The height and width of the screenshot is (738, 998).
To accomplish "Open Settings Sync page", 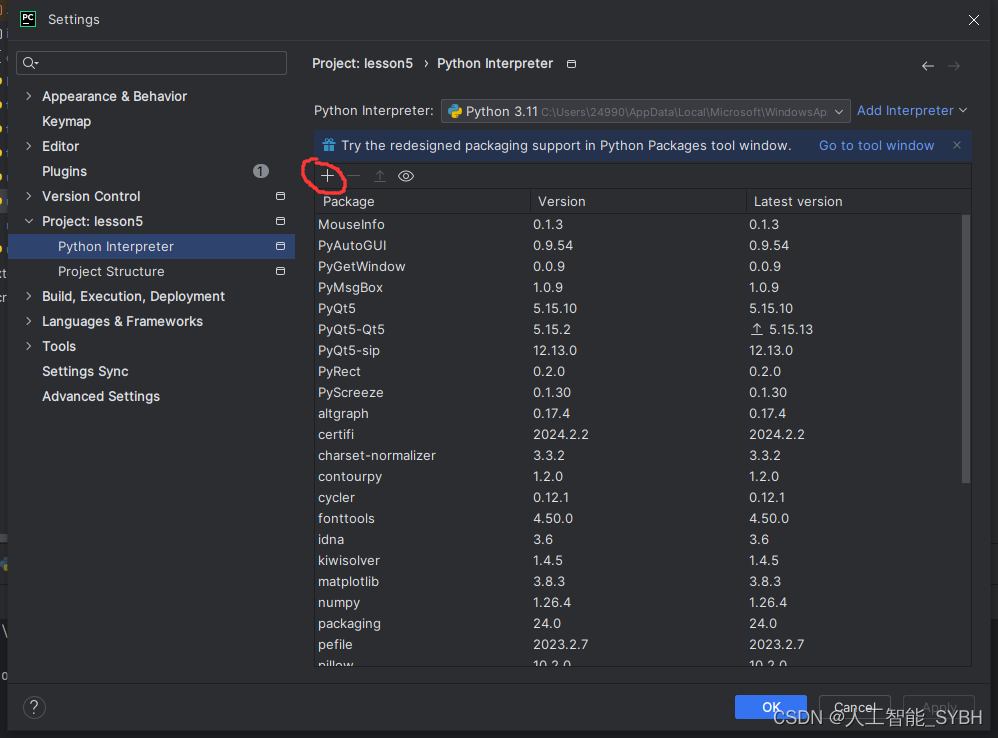I will pos(85,371).
